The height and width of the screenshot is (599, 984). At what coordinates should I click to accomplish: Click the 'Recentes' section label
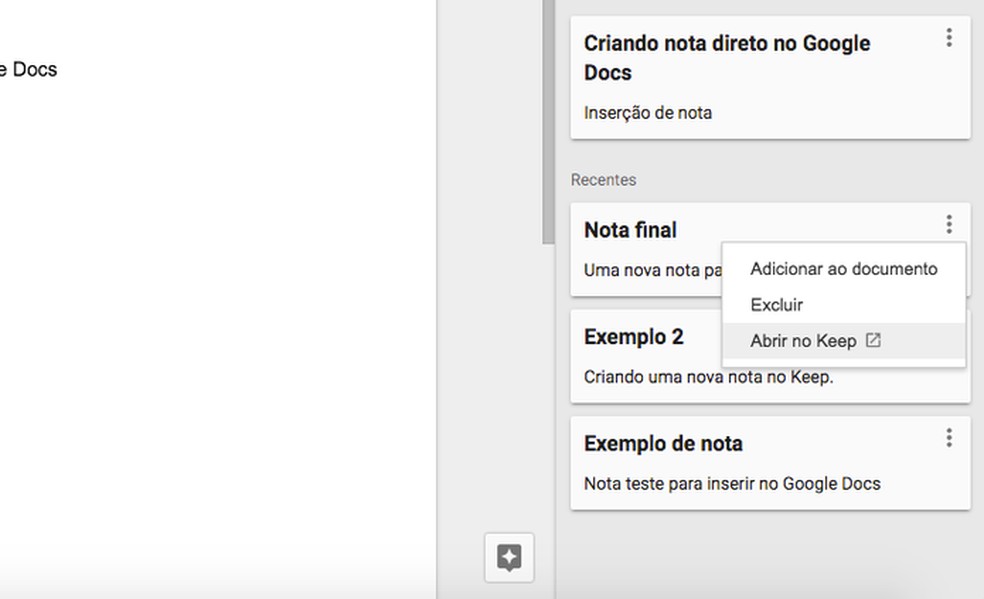[604, 179]
